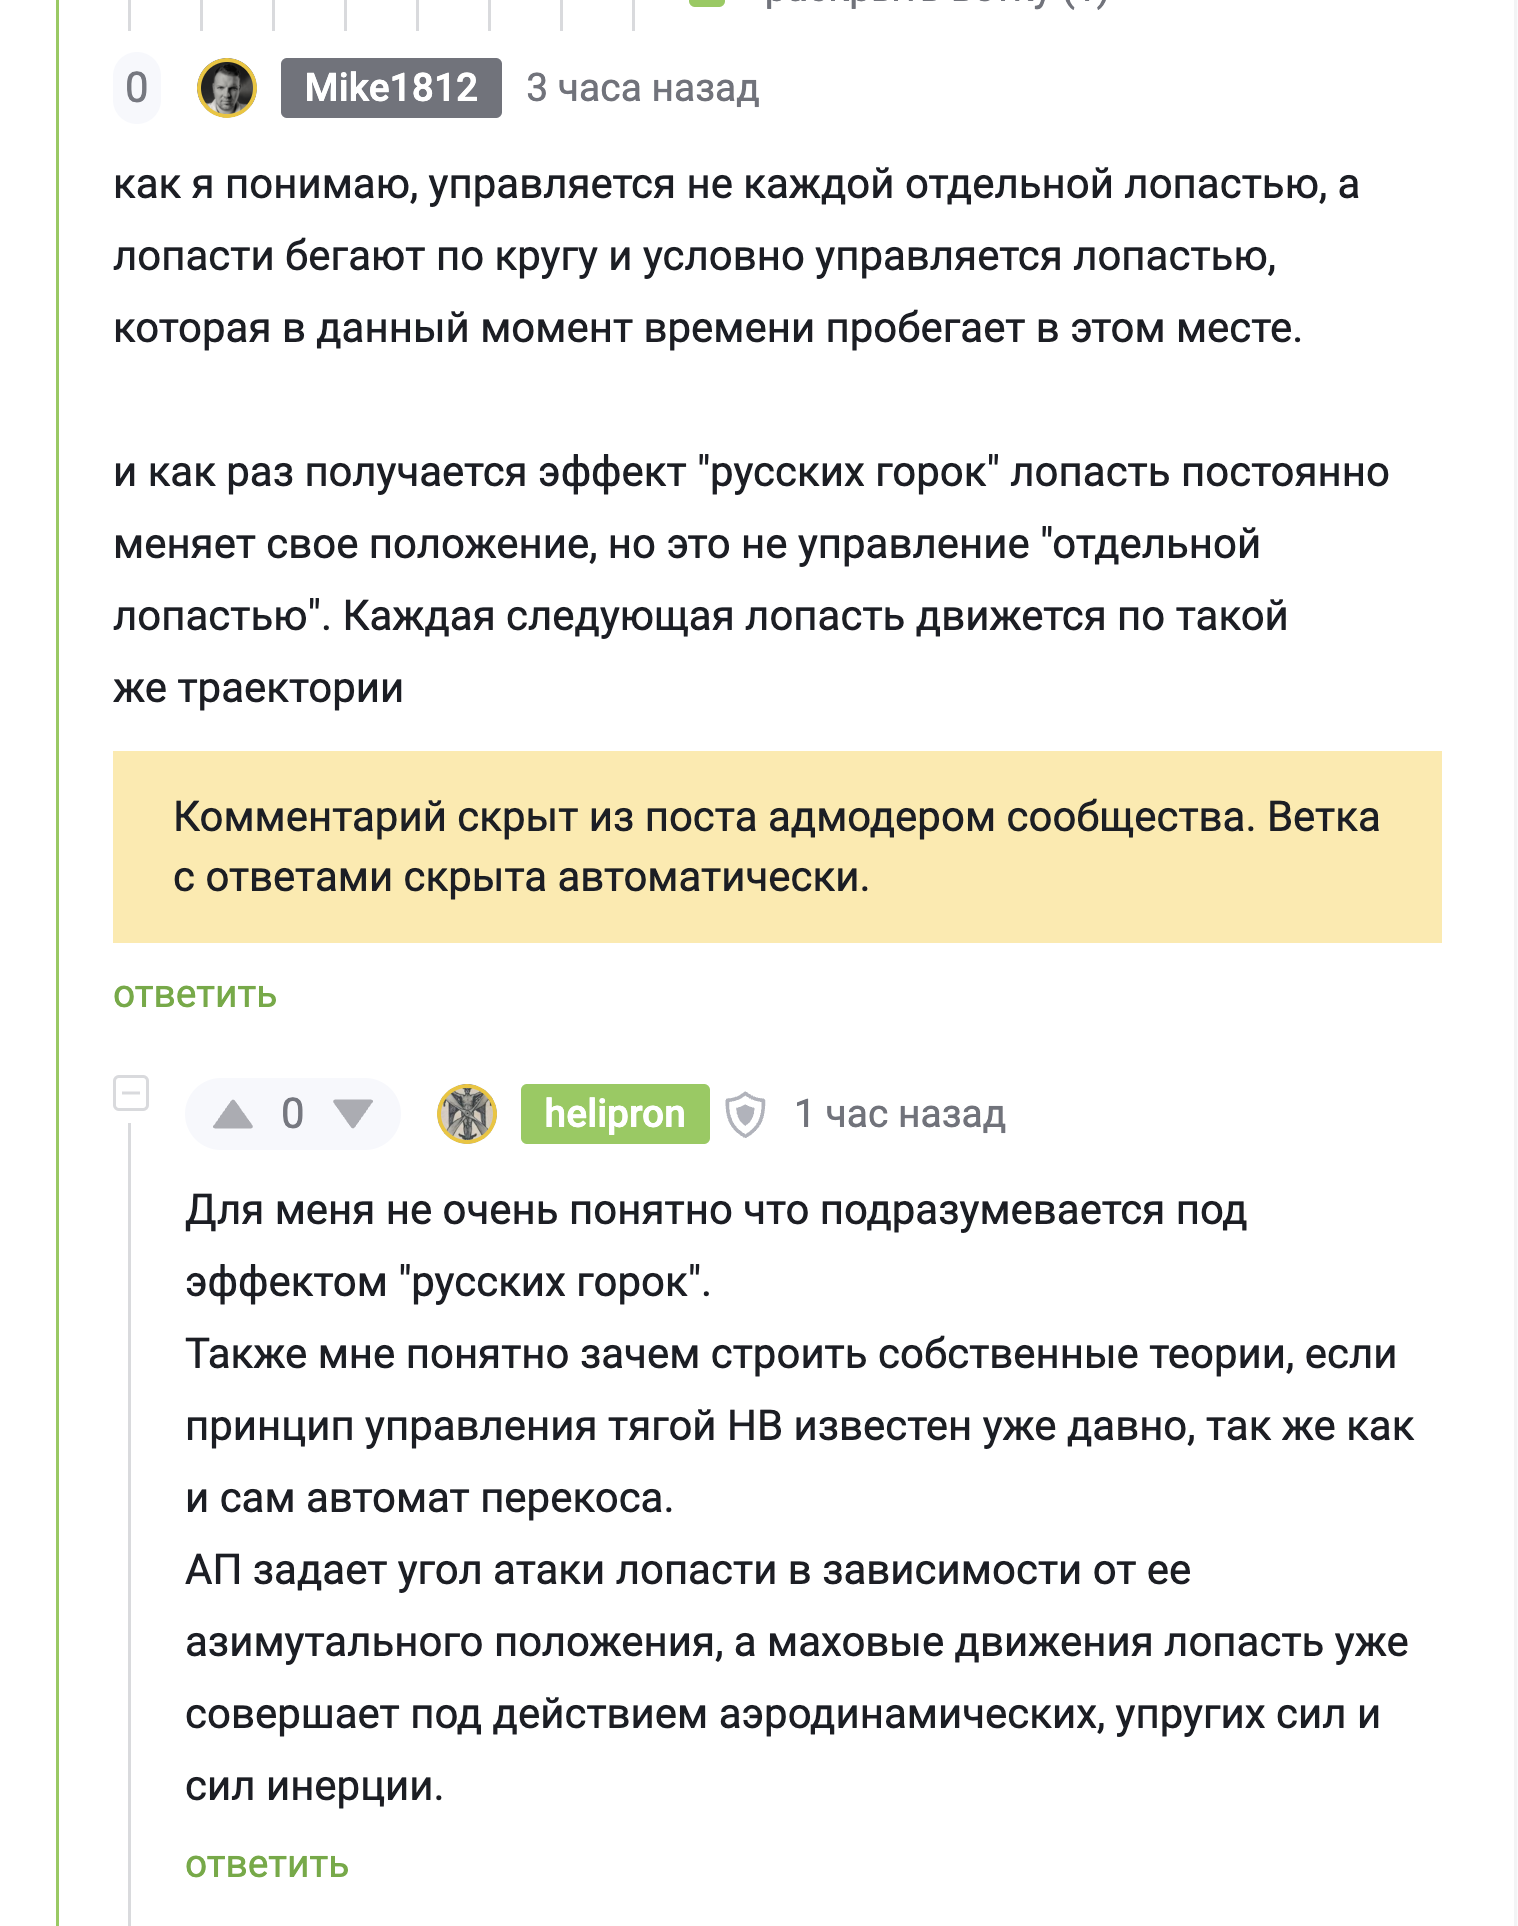This screenshot has width=1518, height=1926.
Task: Click the vote score between helipron's arrows
Action: coord(292,1114)
